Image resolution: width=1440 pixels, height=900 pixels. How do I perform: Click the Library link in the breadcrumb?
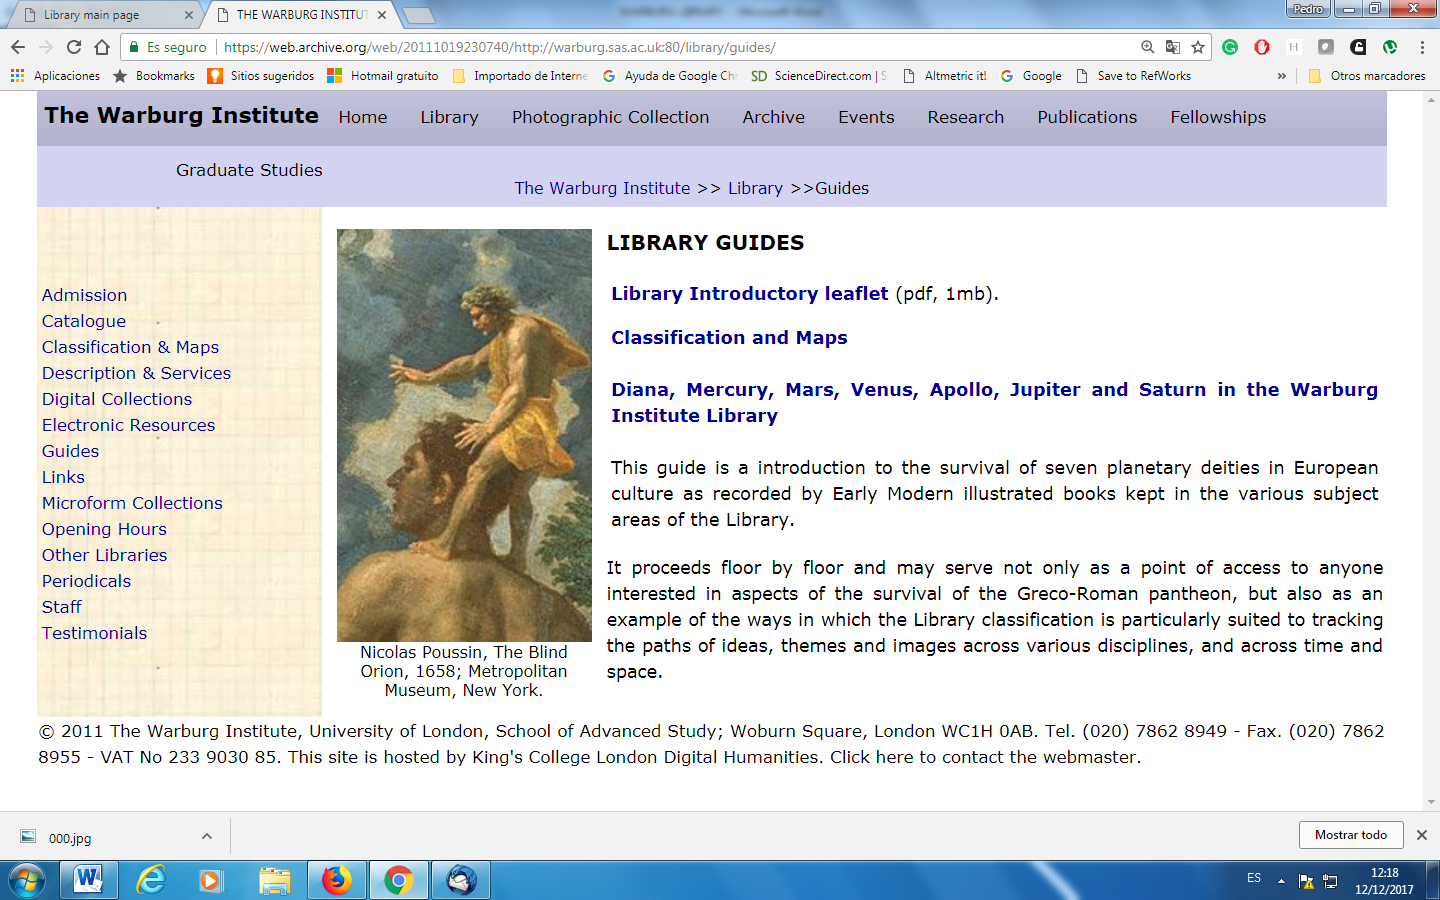(755, 188)
